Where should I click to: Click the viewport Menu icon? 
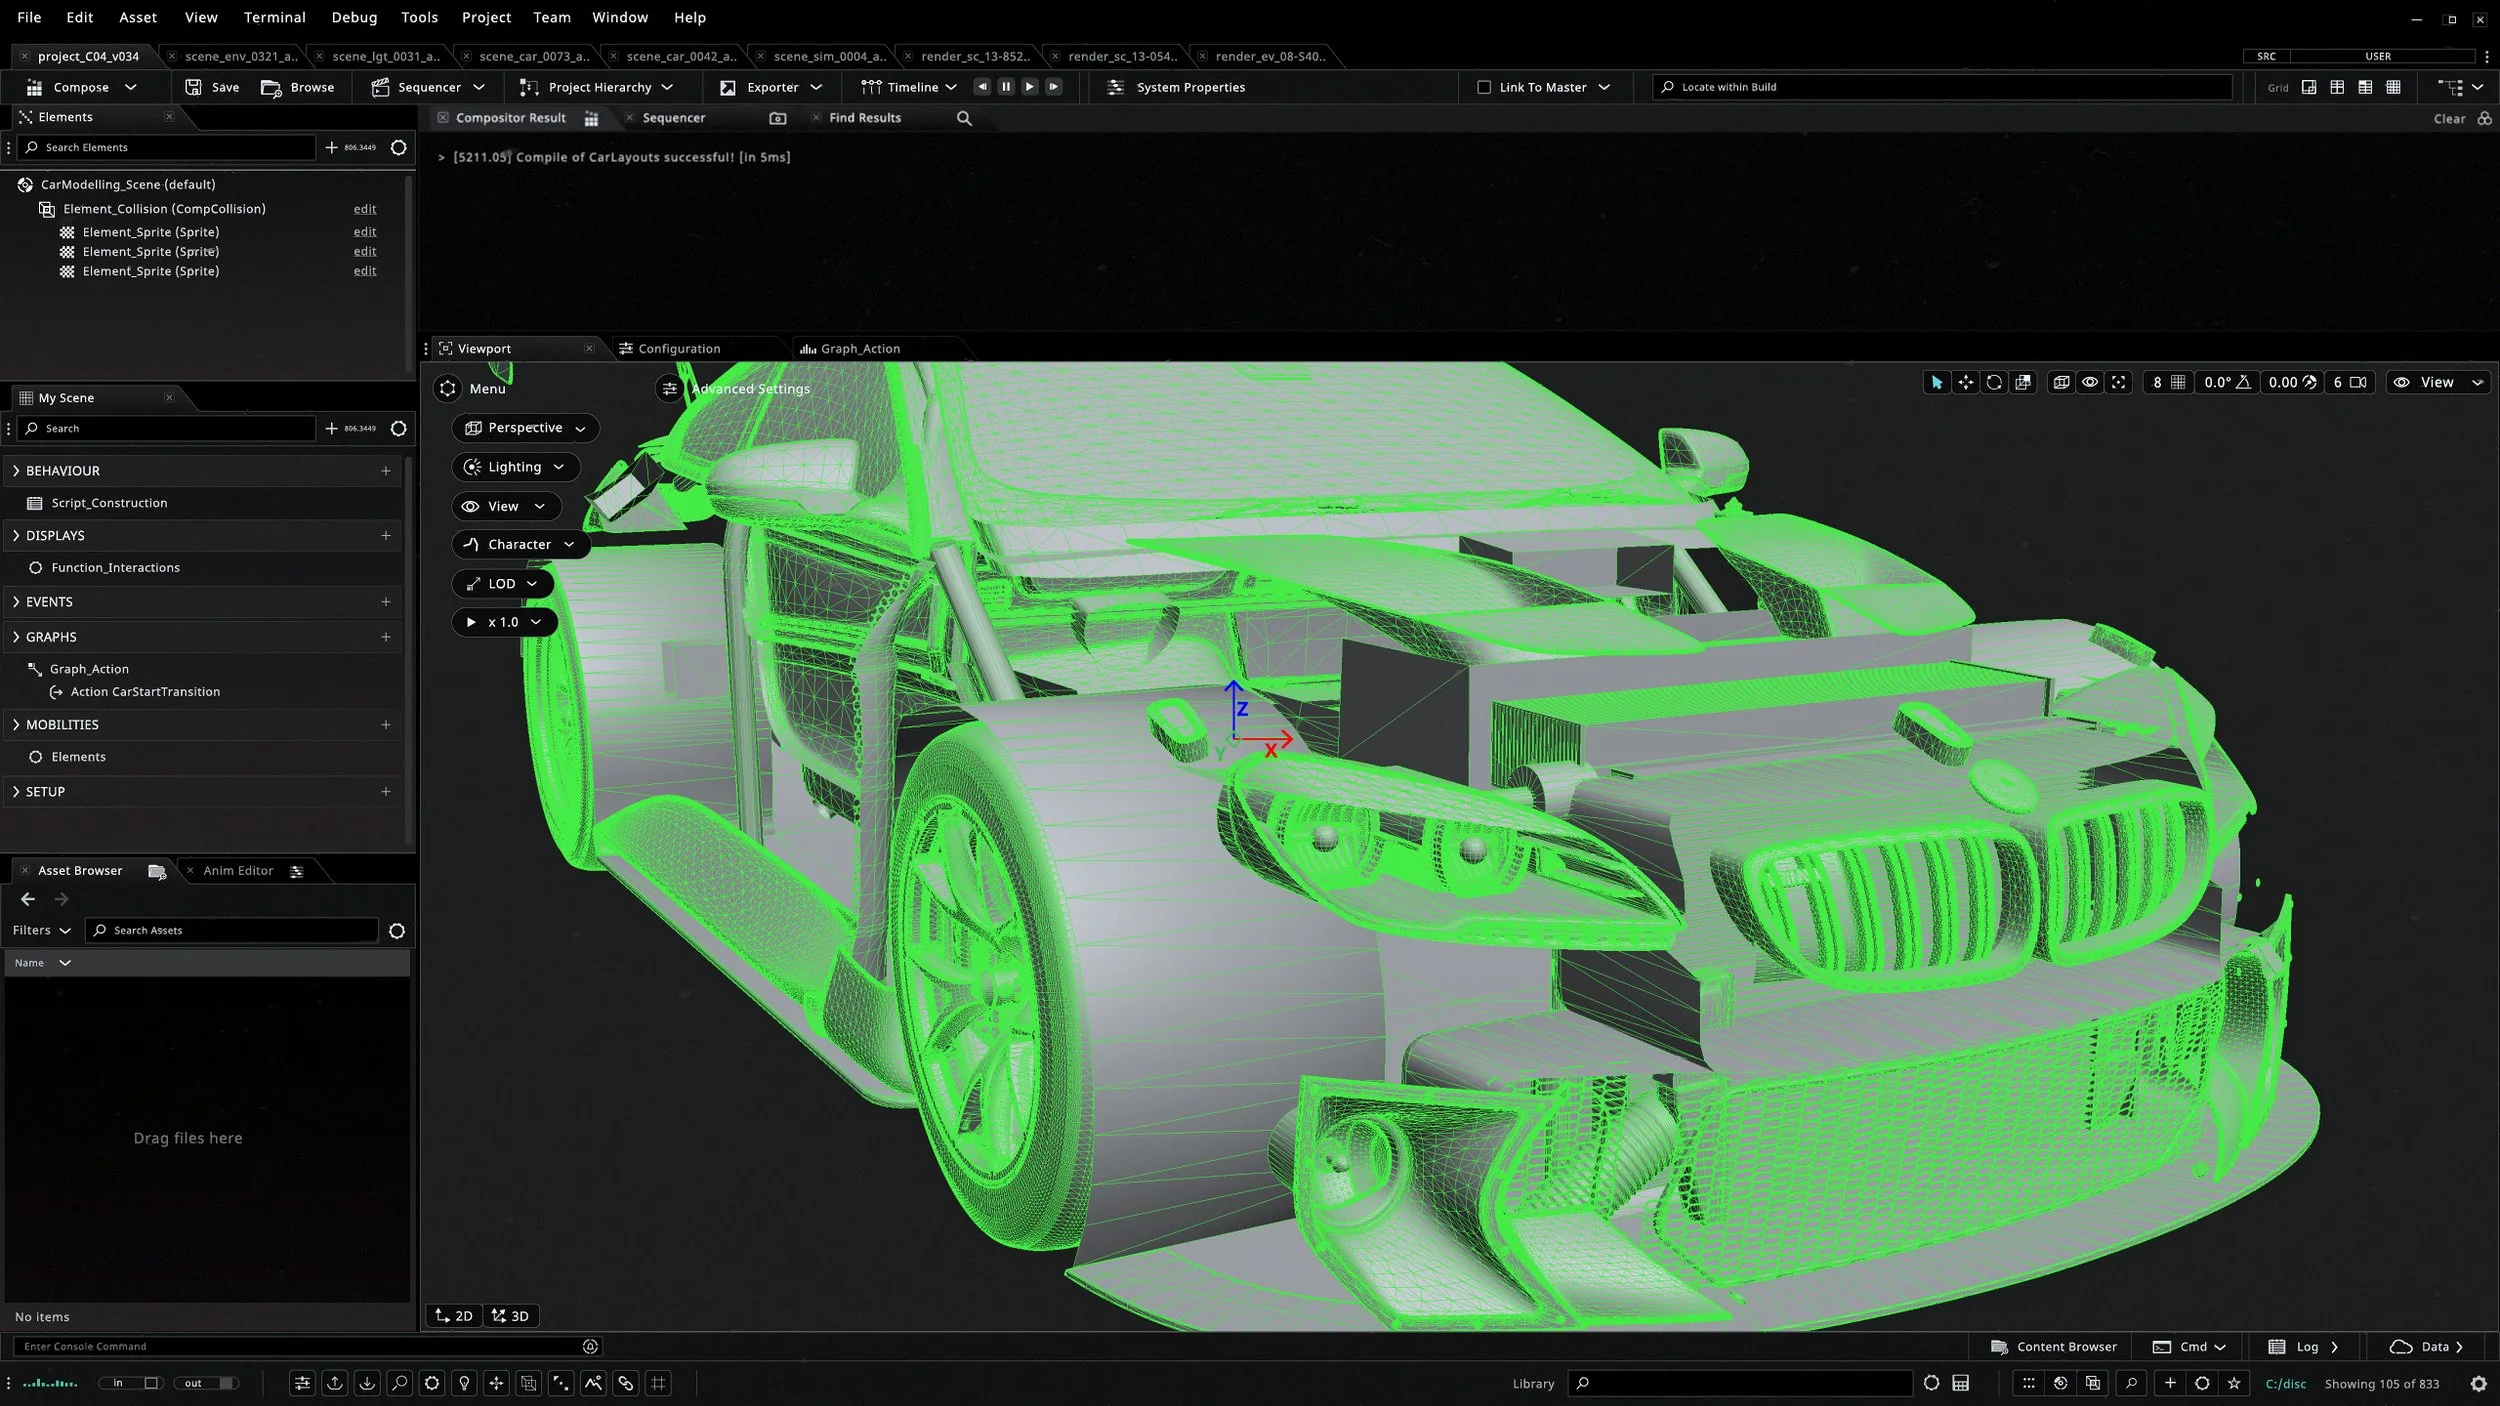coord(448,388)
